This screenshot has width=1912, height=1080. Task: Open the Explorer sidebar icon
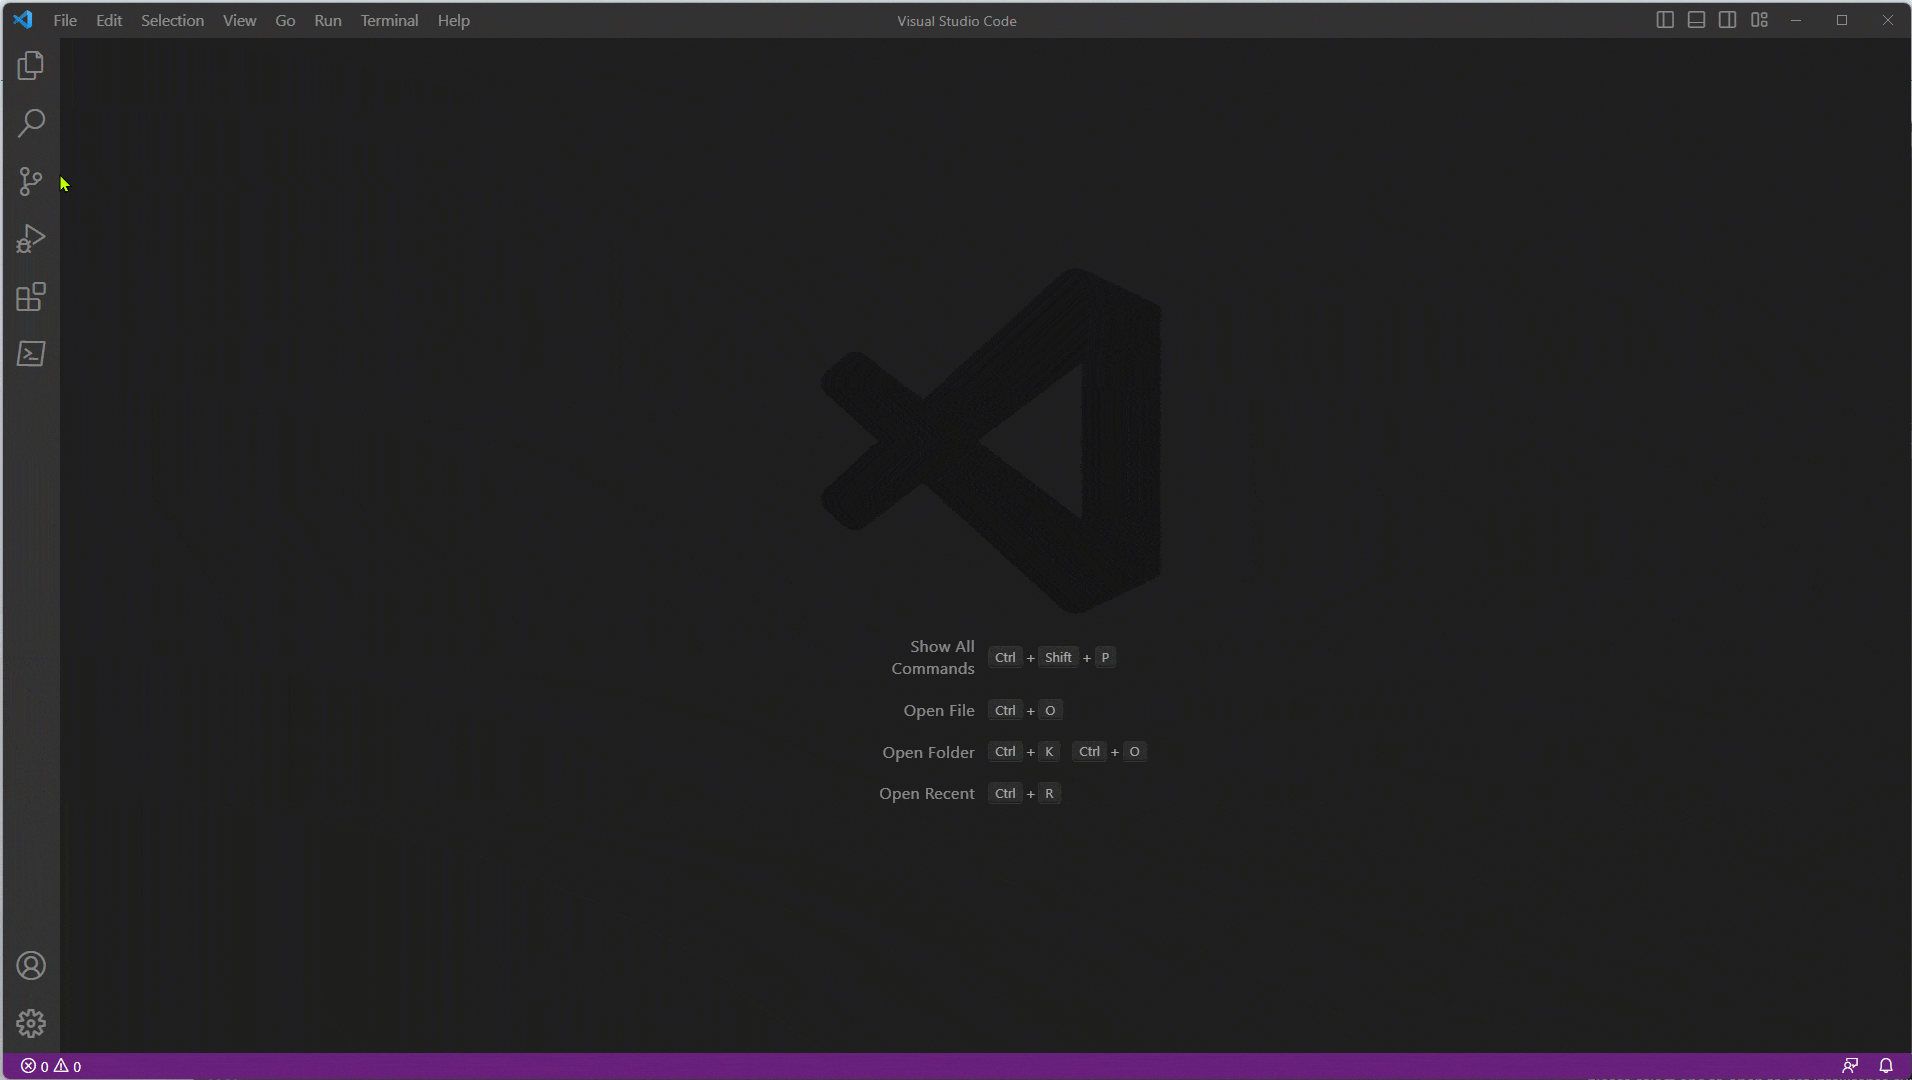point(30,65)
